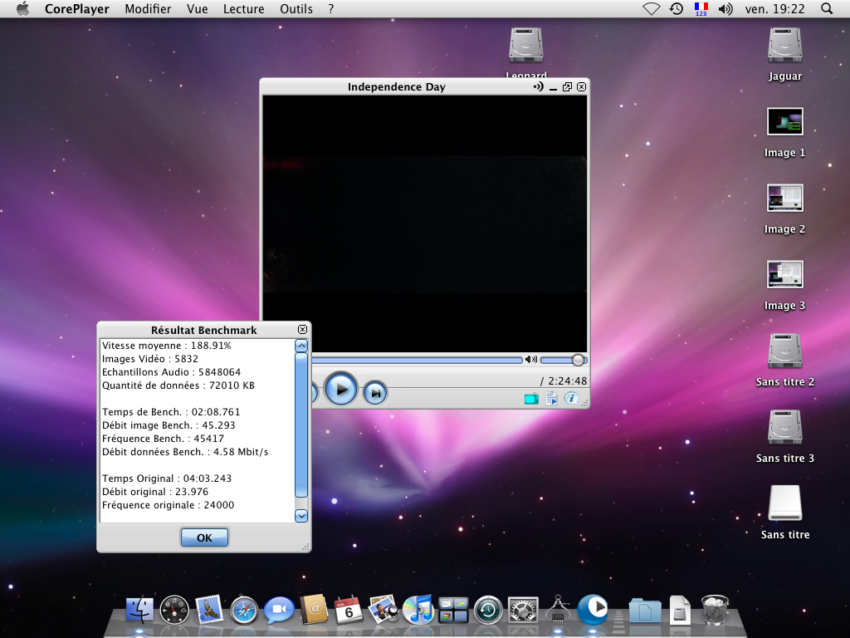This screenshot has width=850, height=638.
Task: Skip to next with the forward button
Action: click(x=375, y=392)
